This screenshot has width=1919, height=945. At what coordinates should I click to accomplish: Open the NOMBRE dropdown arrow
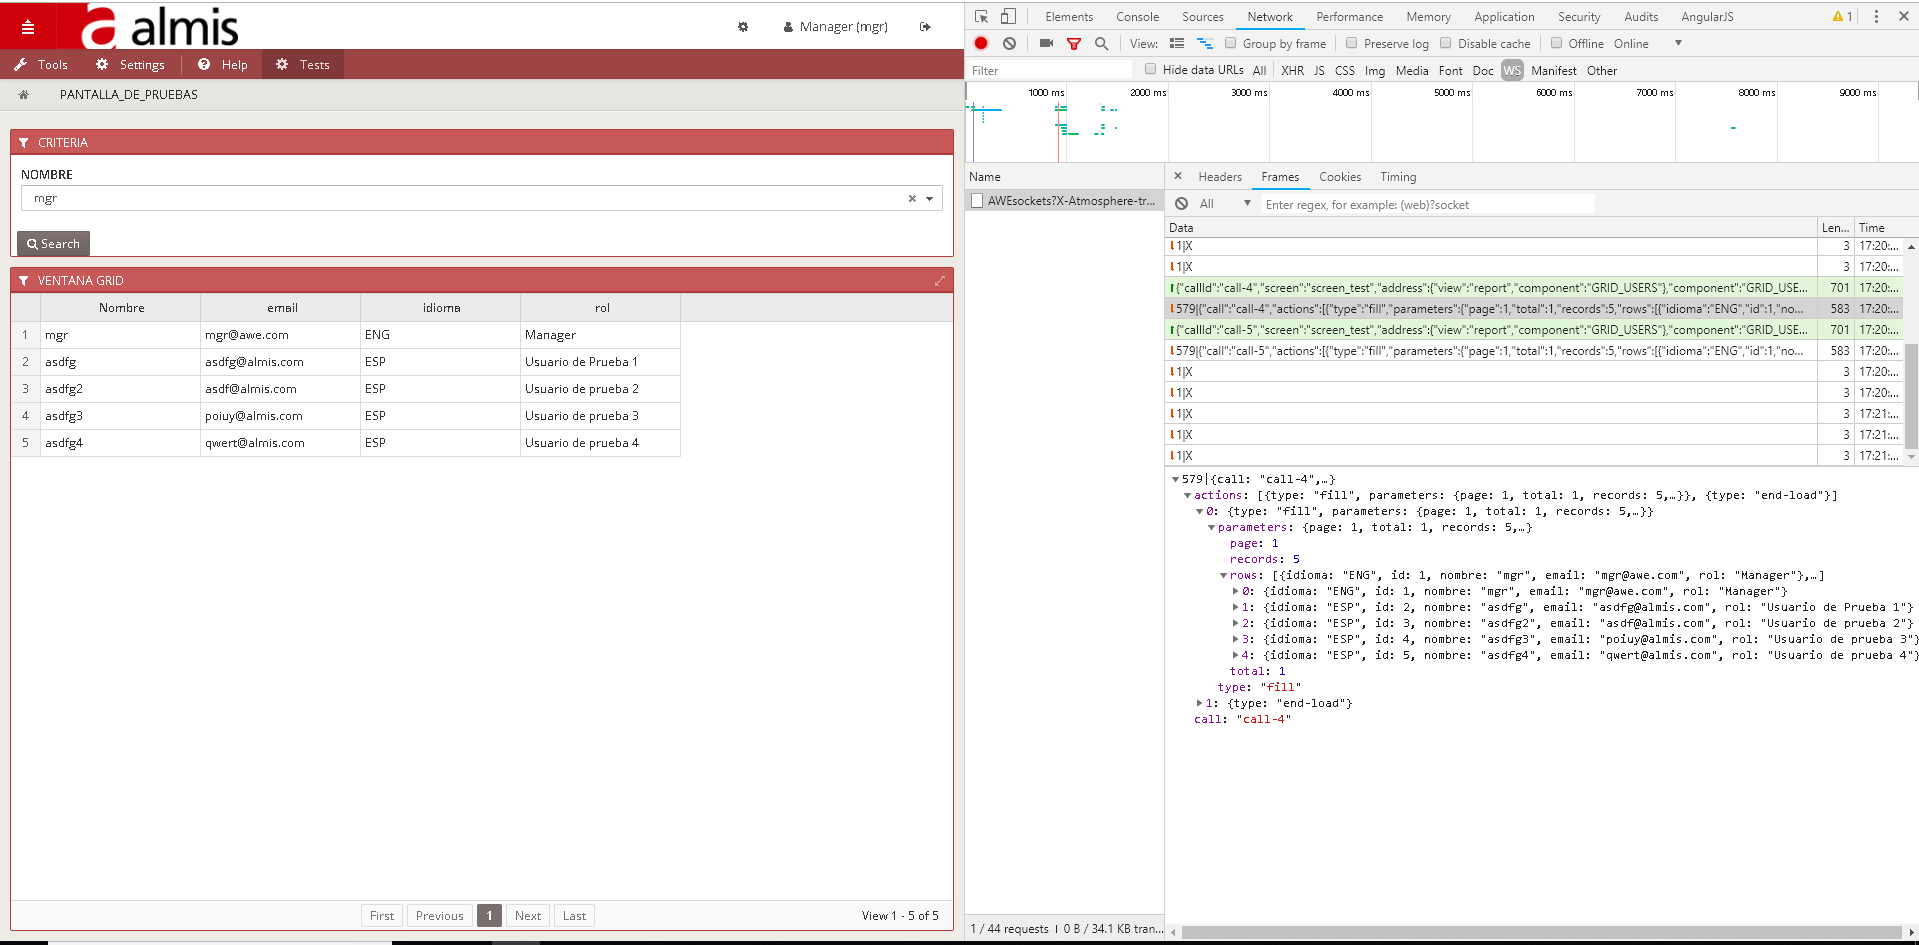tap(929, 198)
